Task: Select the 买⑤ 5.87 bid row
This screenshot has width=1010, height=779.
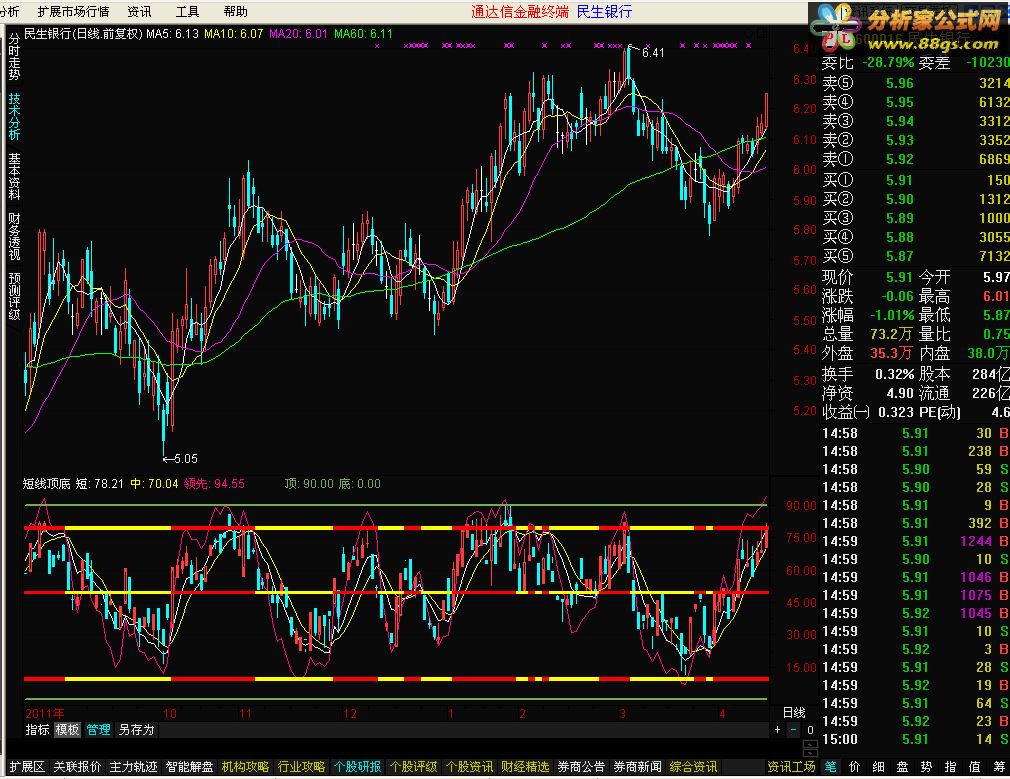Action: click(915, 256)
